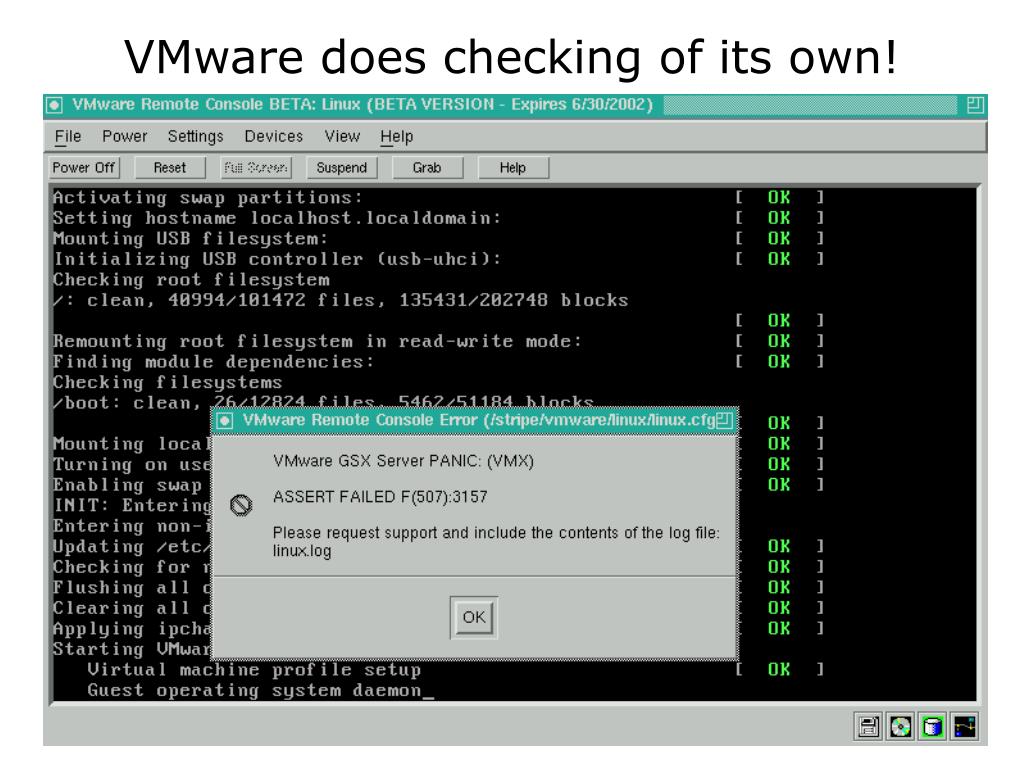Click "Checking root filesystem" console line
The width and height of the screenshot is (1024, 768).
191,280
